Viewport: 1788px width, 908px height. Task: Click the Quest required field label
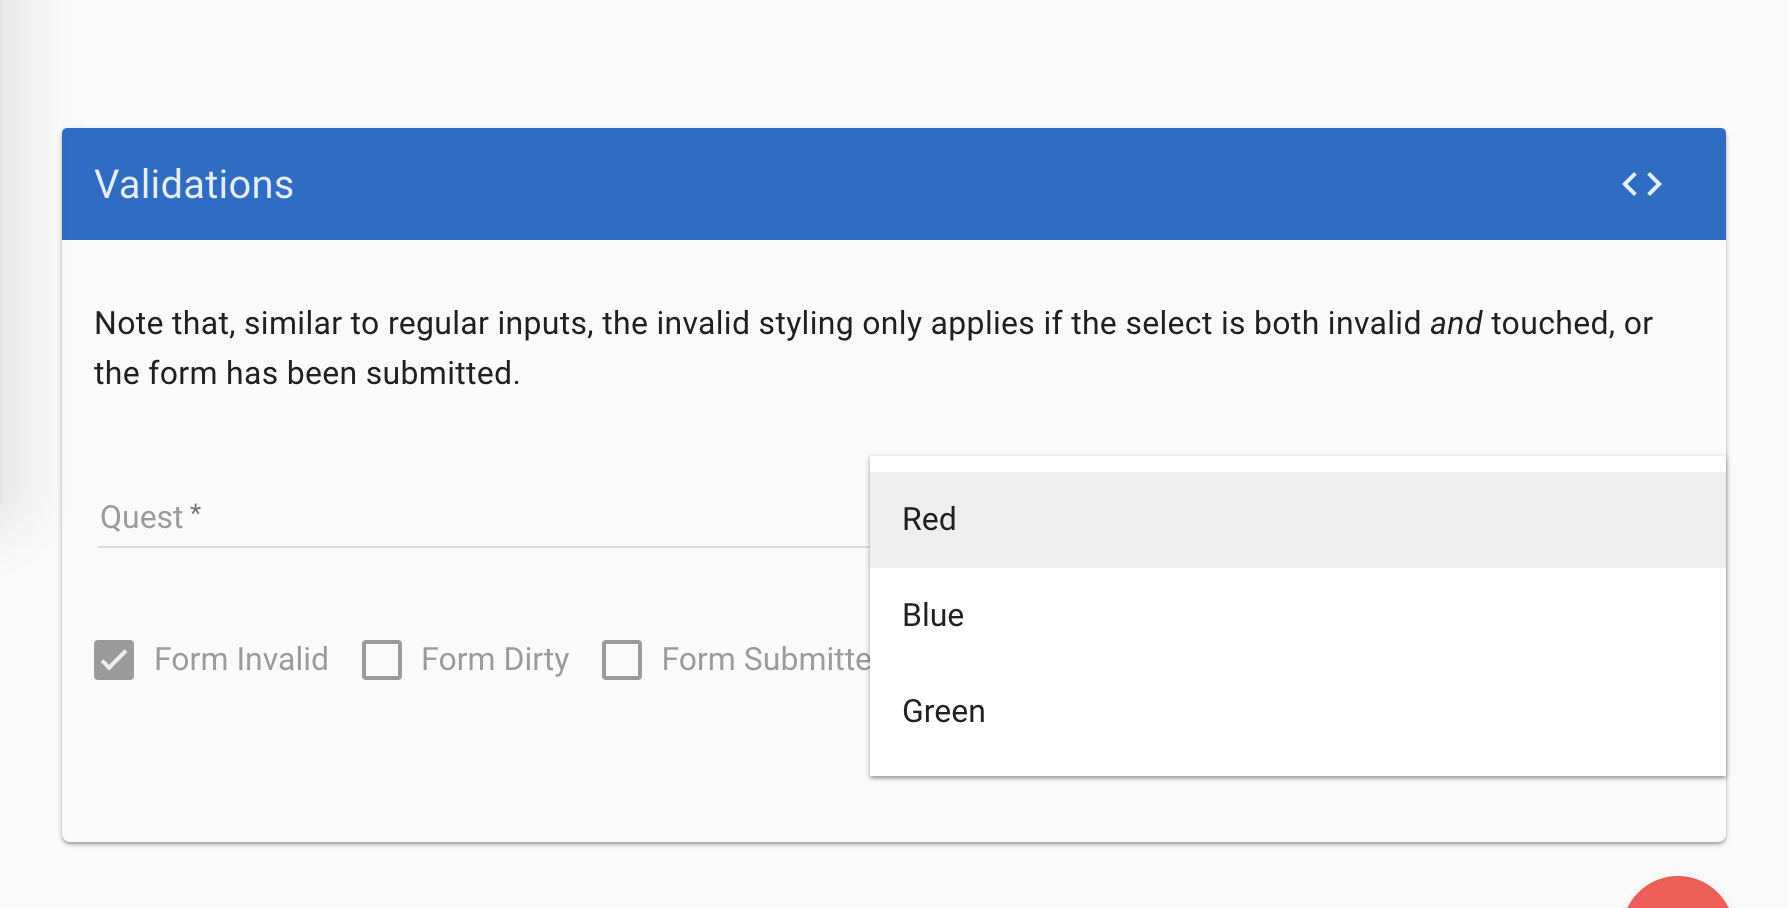148,516
